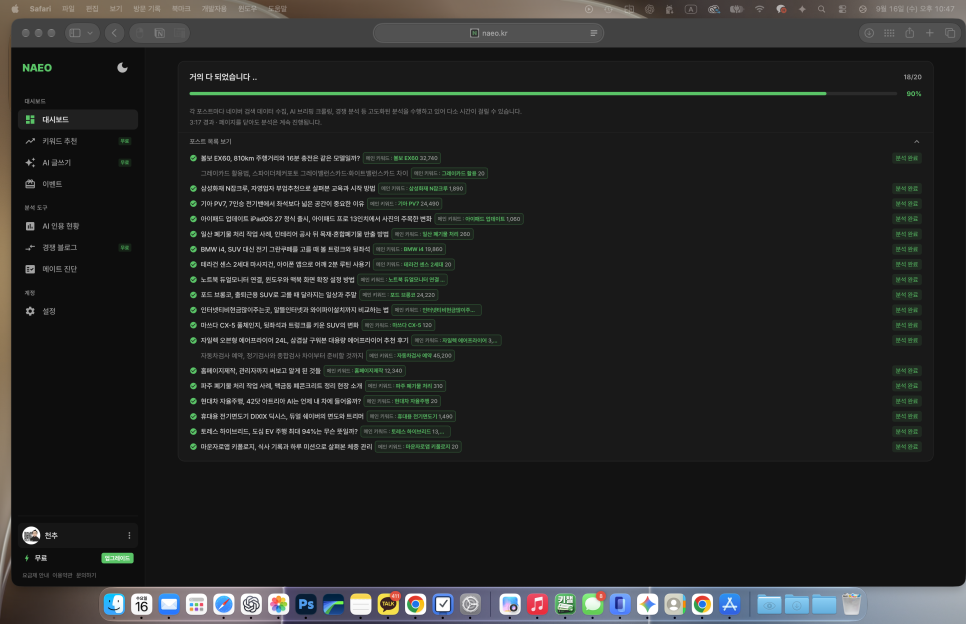Click the Safari share icon
This screenshot has height=624, width=966.
pos(909,33)
